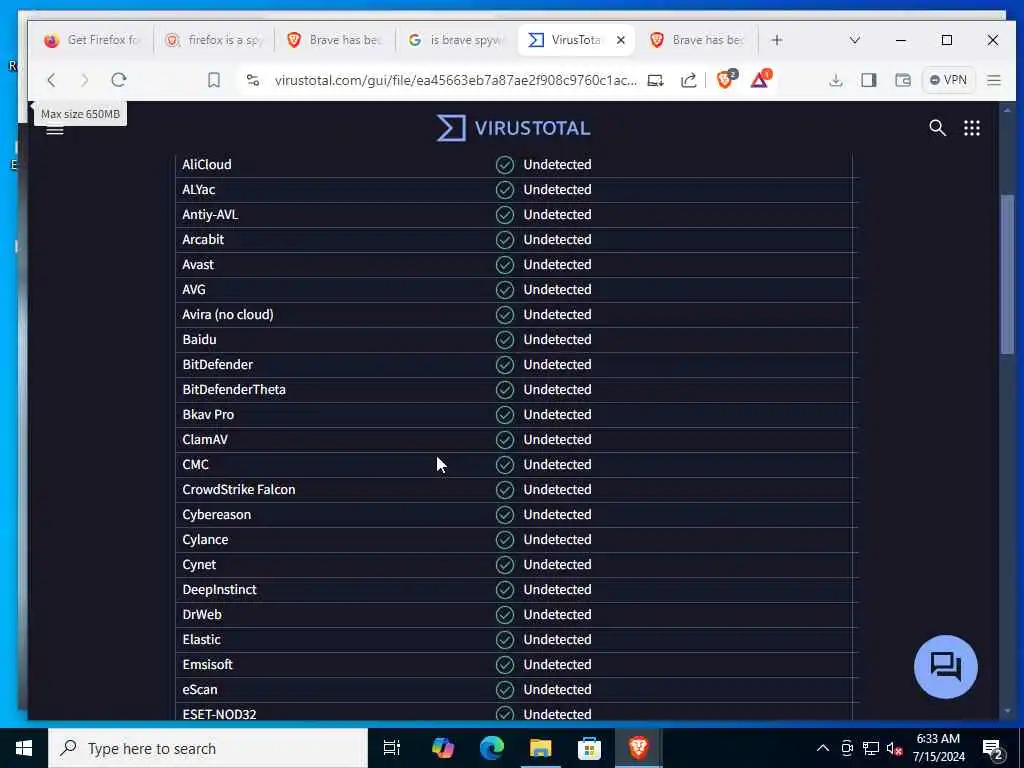Open Brave Rewards triangle icon

(760, 79)
